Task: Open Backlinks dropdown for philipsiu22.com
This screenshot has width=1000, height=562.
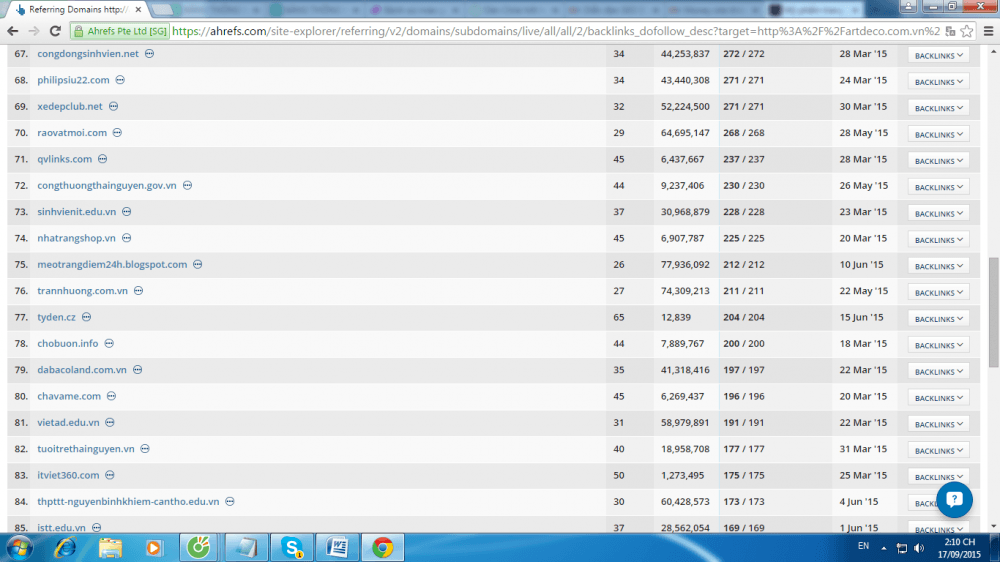Action: [x=938, y=82]
